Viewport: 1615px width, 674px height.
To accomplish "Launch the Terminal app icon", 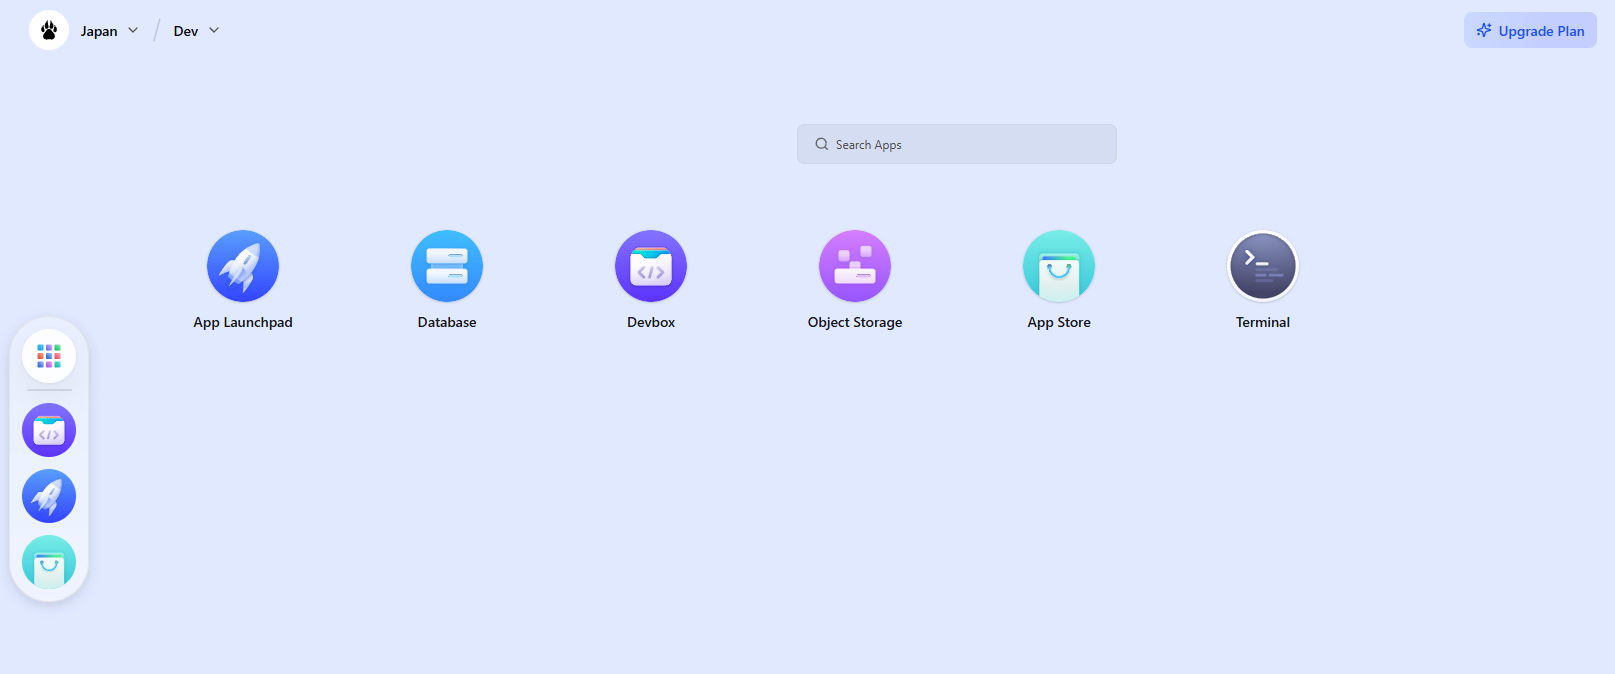I will pyautogui.click(x=1263, y=266).
